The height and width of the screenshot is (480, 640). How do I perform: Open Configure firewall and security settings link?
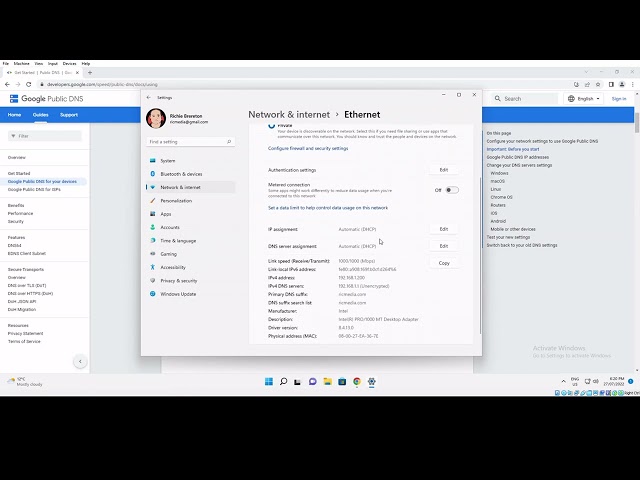tap(308, 149)
